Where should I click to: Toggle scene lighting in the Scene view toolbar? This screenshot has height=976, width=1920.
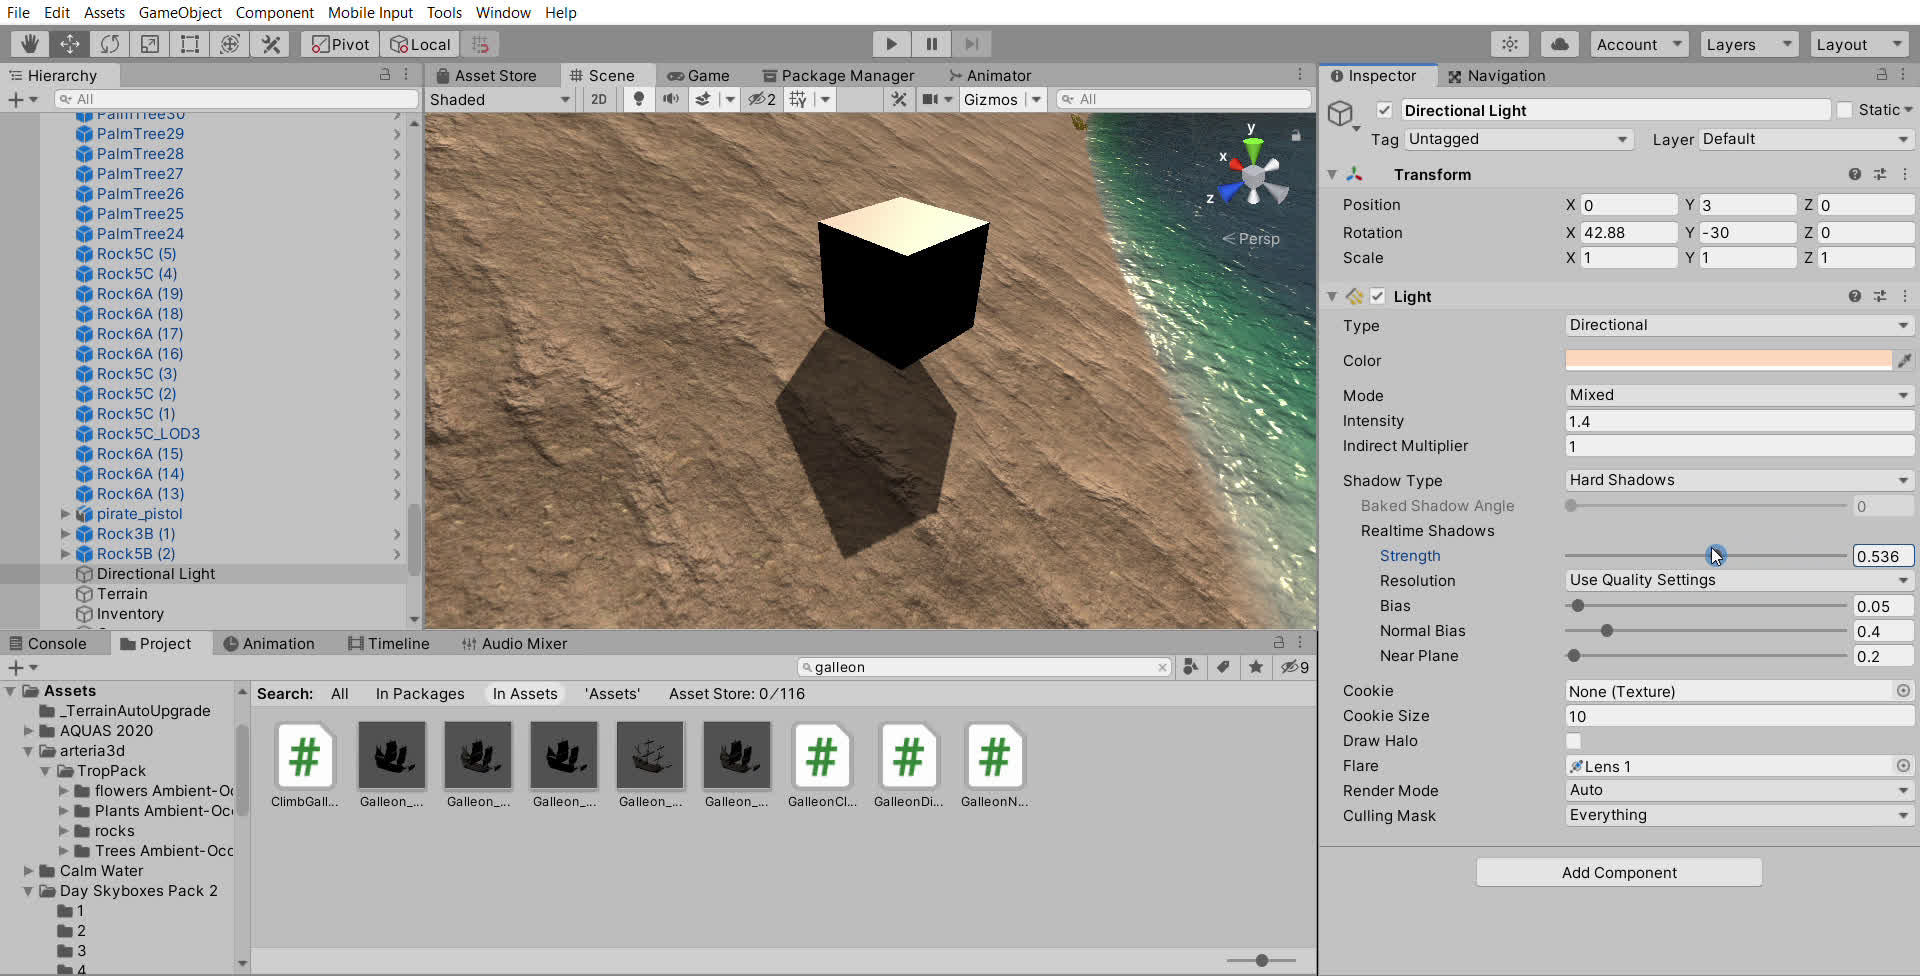click(638, 99)
